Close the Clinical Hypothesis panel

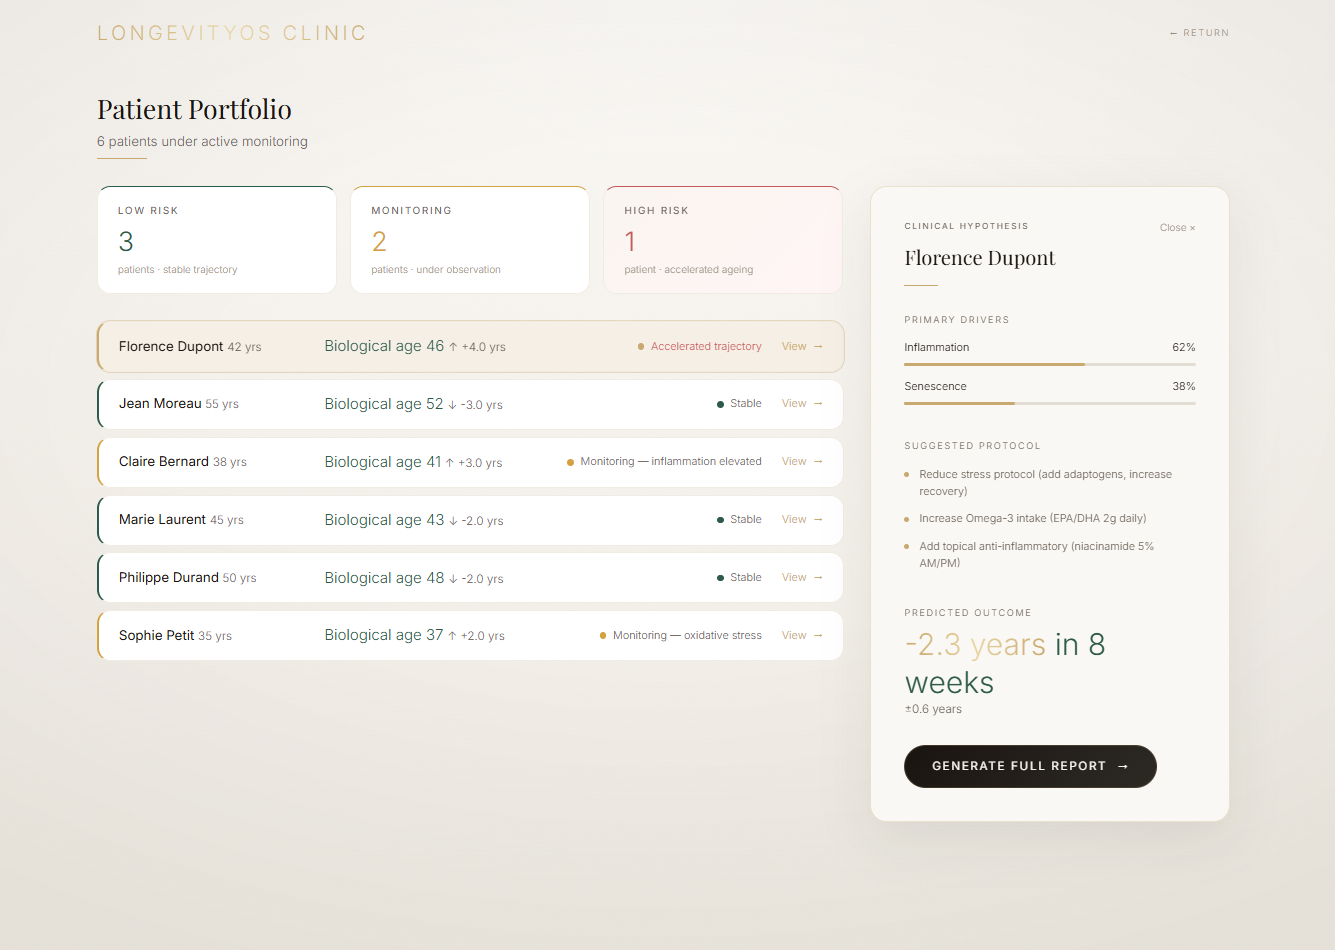[x=1177, y=228]
